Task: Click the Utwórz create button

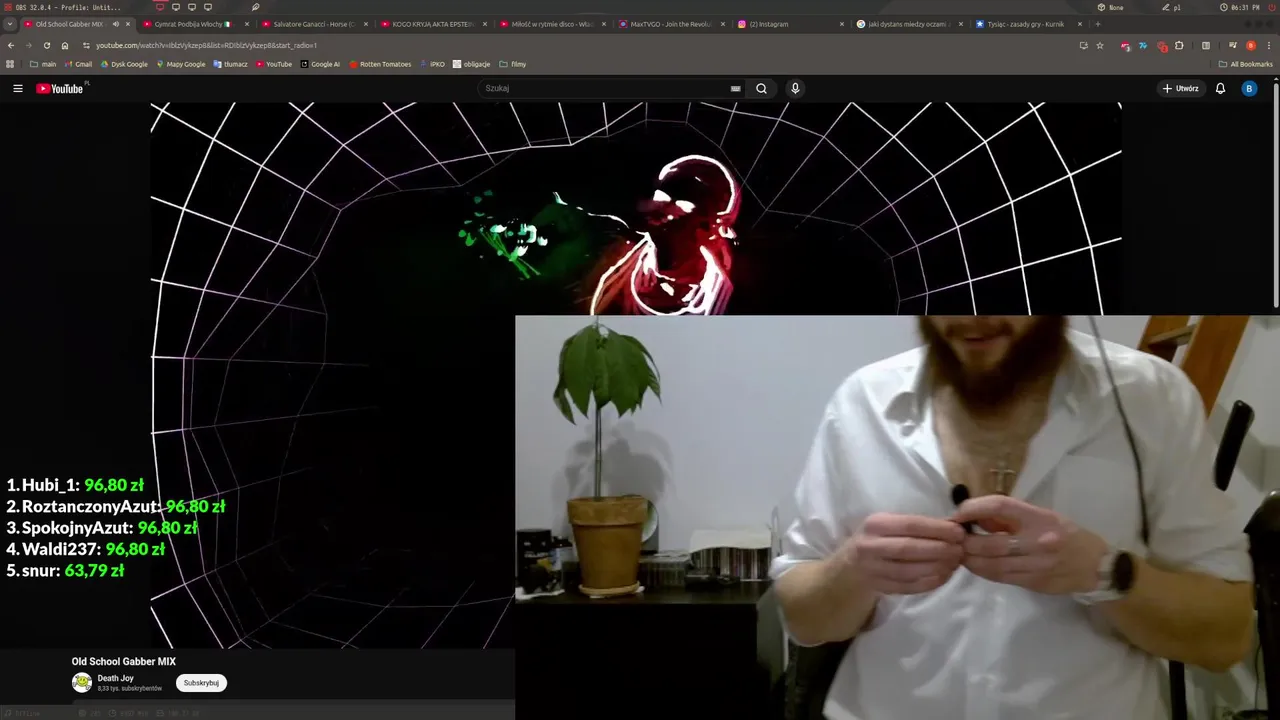Action: [x=1180, y=88]
